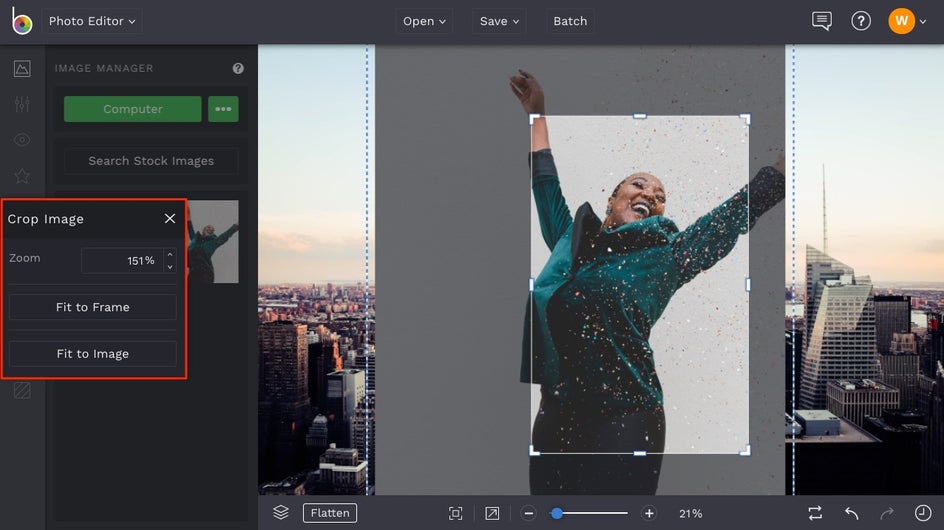
Task: Open the Touch Up eye sidebar icon
Action: [x=22, y=140]
